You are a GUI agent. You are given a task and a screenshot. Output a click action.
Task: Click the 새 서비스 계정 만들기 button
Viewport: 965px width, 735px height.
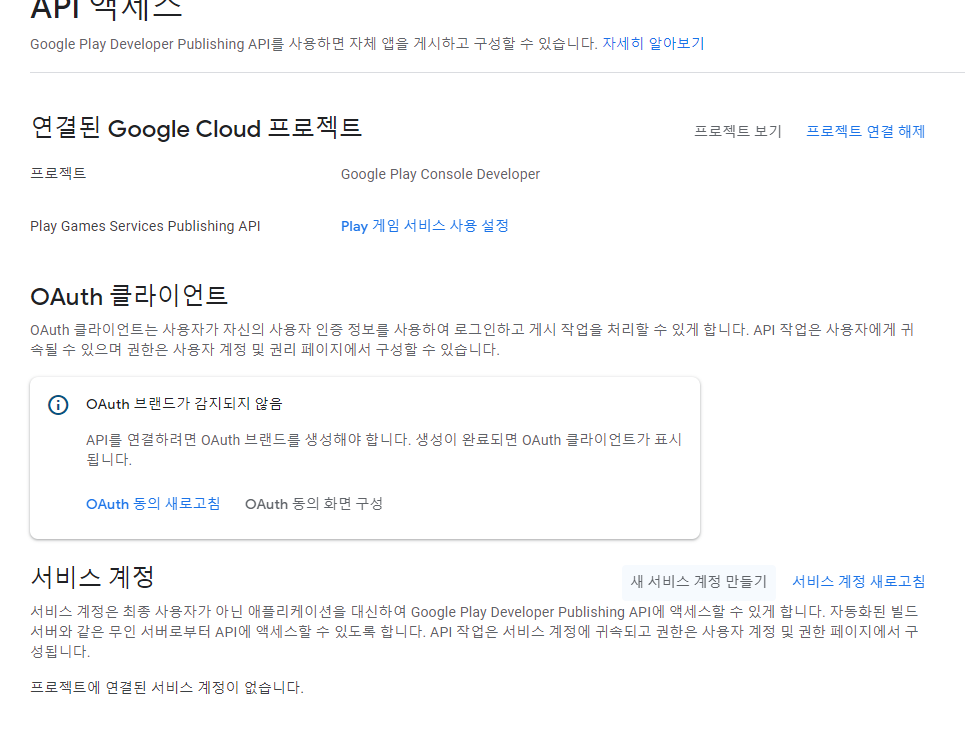(x=699, y=582)
